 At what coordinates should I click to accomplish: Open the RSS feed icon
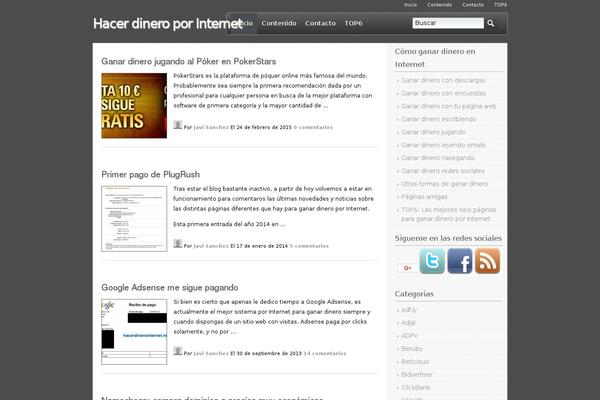click(x=487, y=261)
